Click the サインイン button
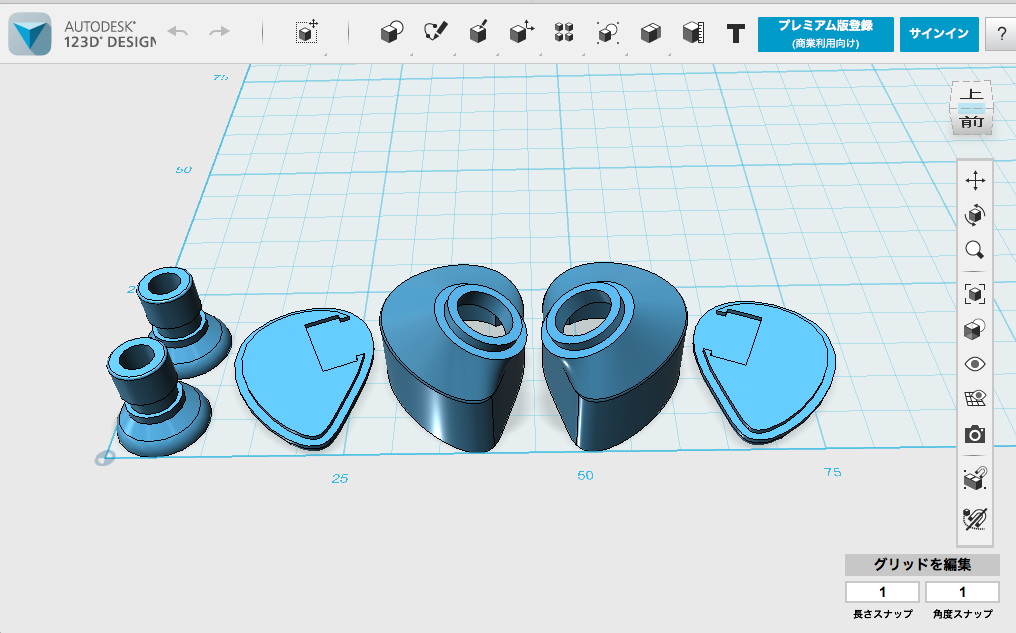The width and height of the screenshot is (1016, 633). point(939,34)
